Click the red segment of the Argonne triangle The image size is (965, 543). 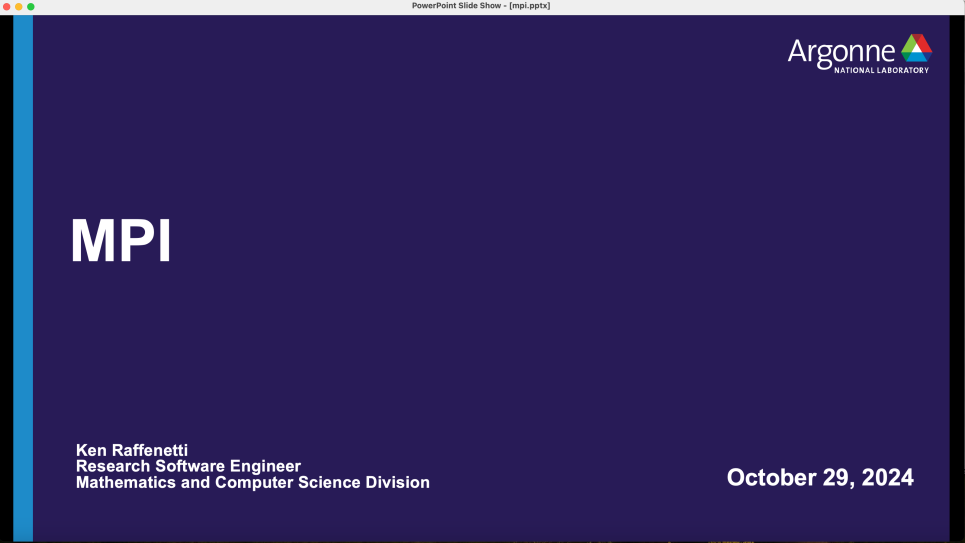click(x=922, y=42)
